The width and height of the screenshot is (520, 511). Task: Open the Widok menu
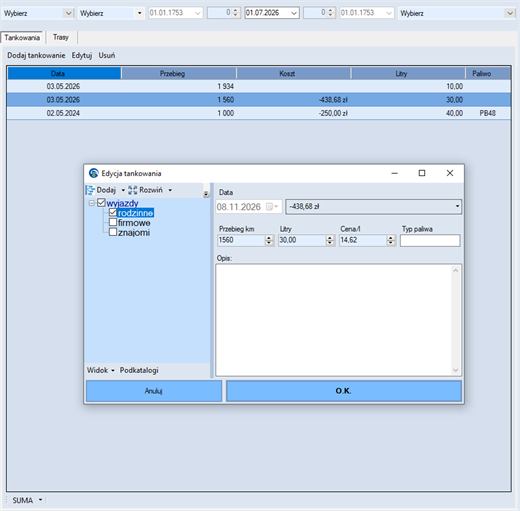[x=100, y=370]
